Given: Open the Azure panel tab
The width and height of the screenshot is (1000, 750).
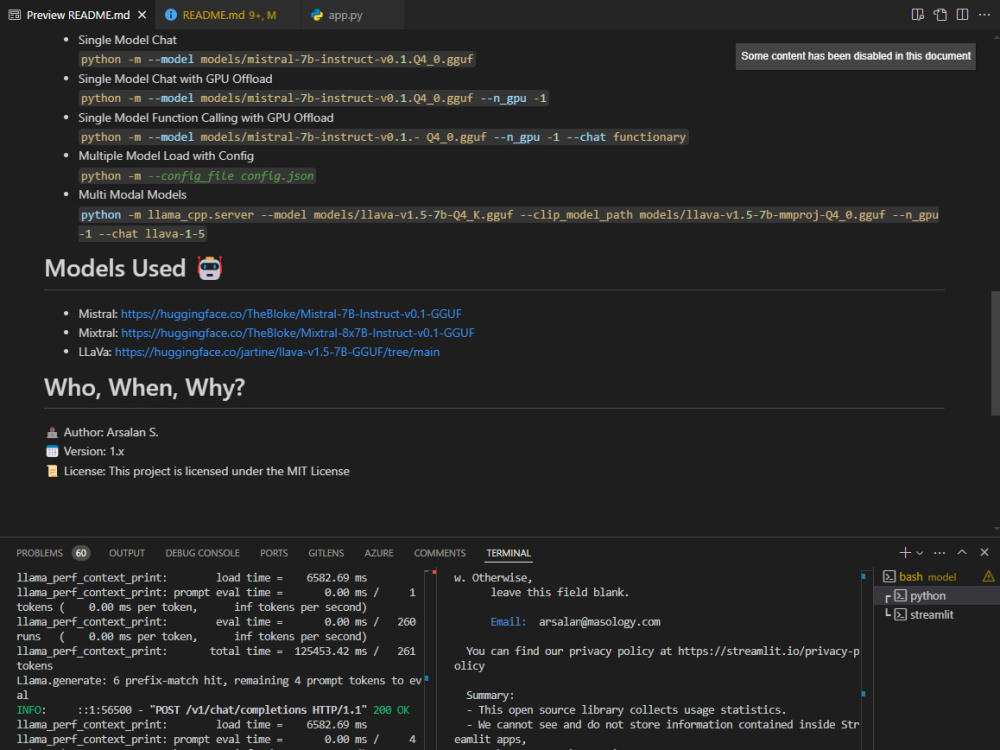Looking at the screenshot, I should [x=379, y=553].
